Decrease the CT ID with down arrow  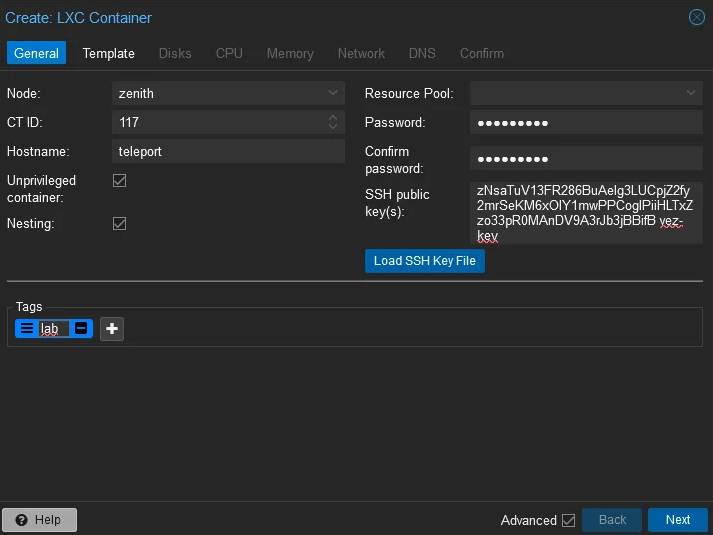coord(334,127)
